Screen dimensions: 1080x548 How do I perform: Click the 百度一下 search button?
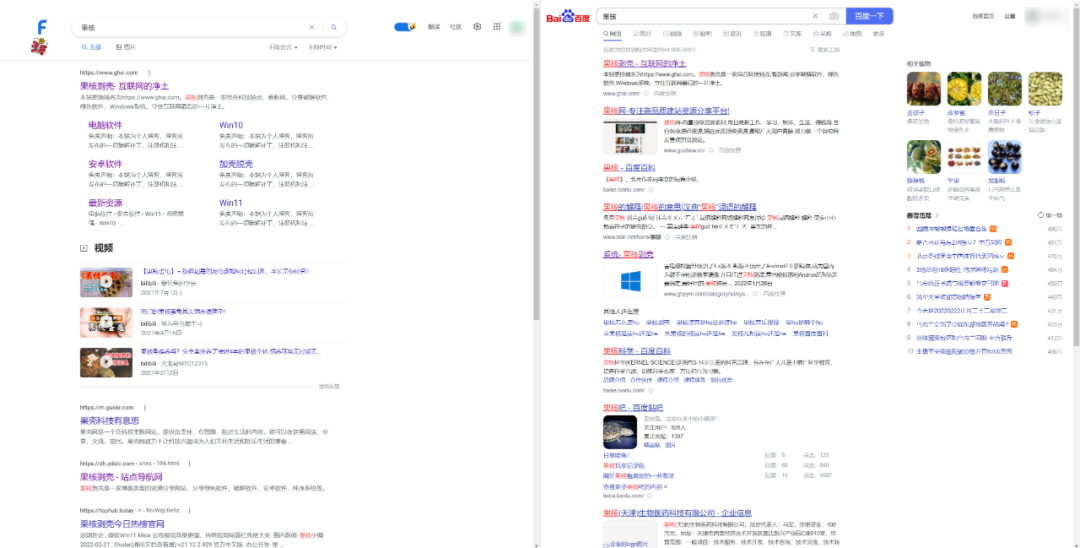869,16
